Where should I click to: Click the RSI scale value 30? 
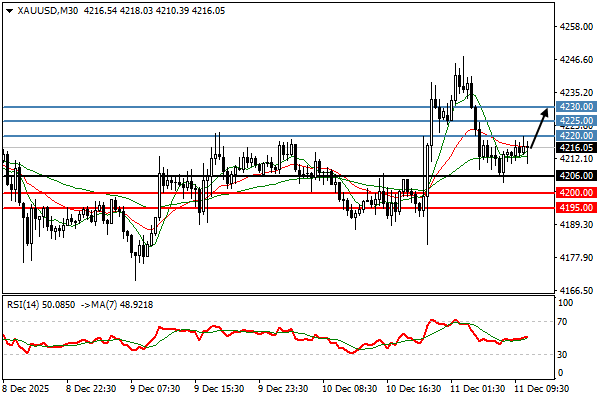564,354
